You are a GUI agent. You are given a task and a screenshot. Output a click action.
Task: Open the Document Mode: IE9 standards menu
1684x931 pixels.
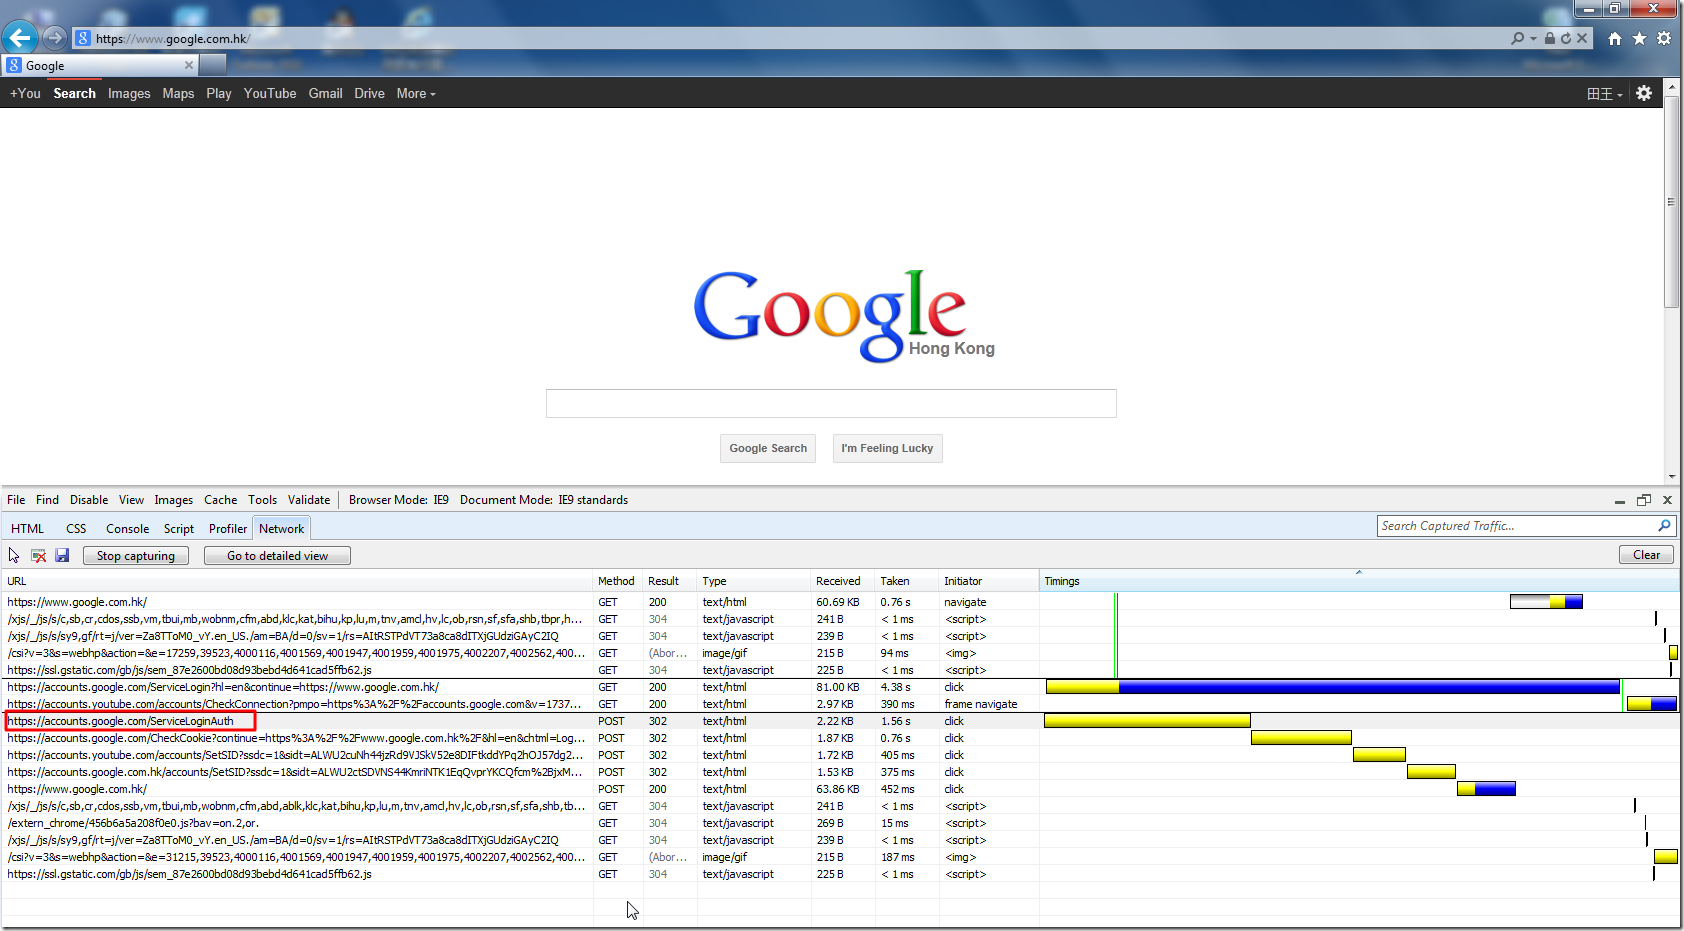[x=544, y=500]
